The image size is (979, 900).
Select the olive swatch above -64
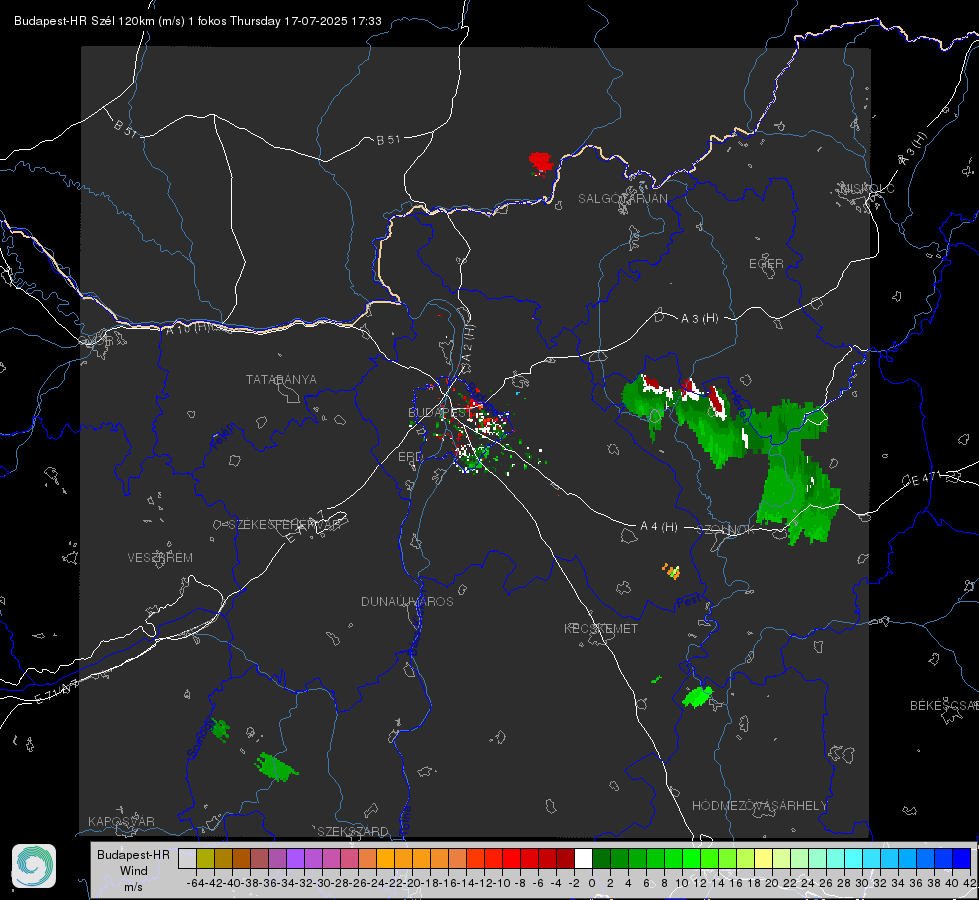coord(205,858)
